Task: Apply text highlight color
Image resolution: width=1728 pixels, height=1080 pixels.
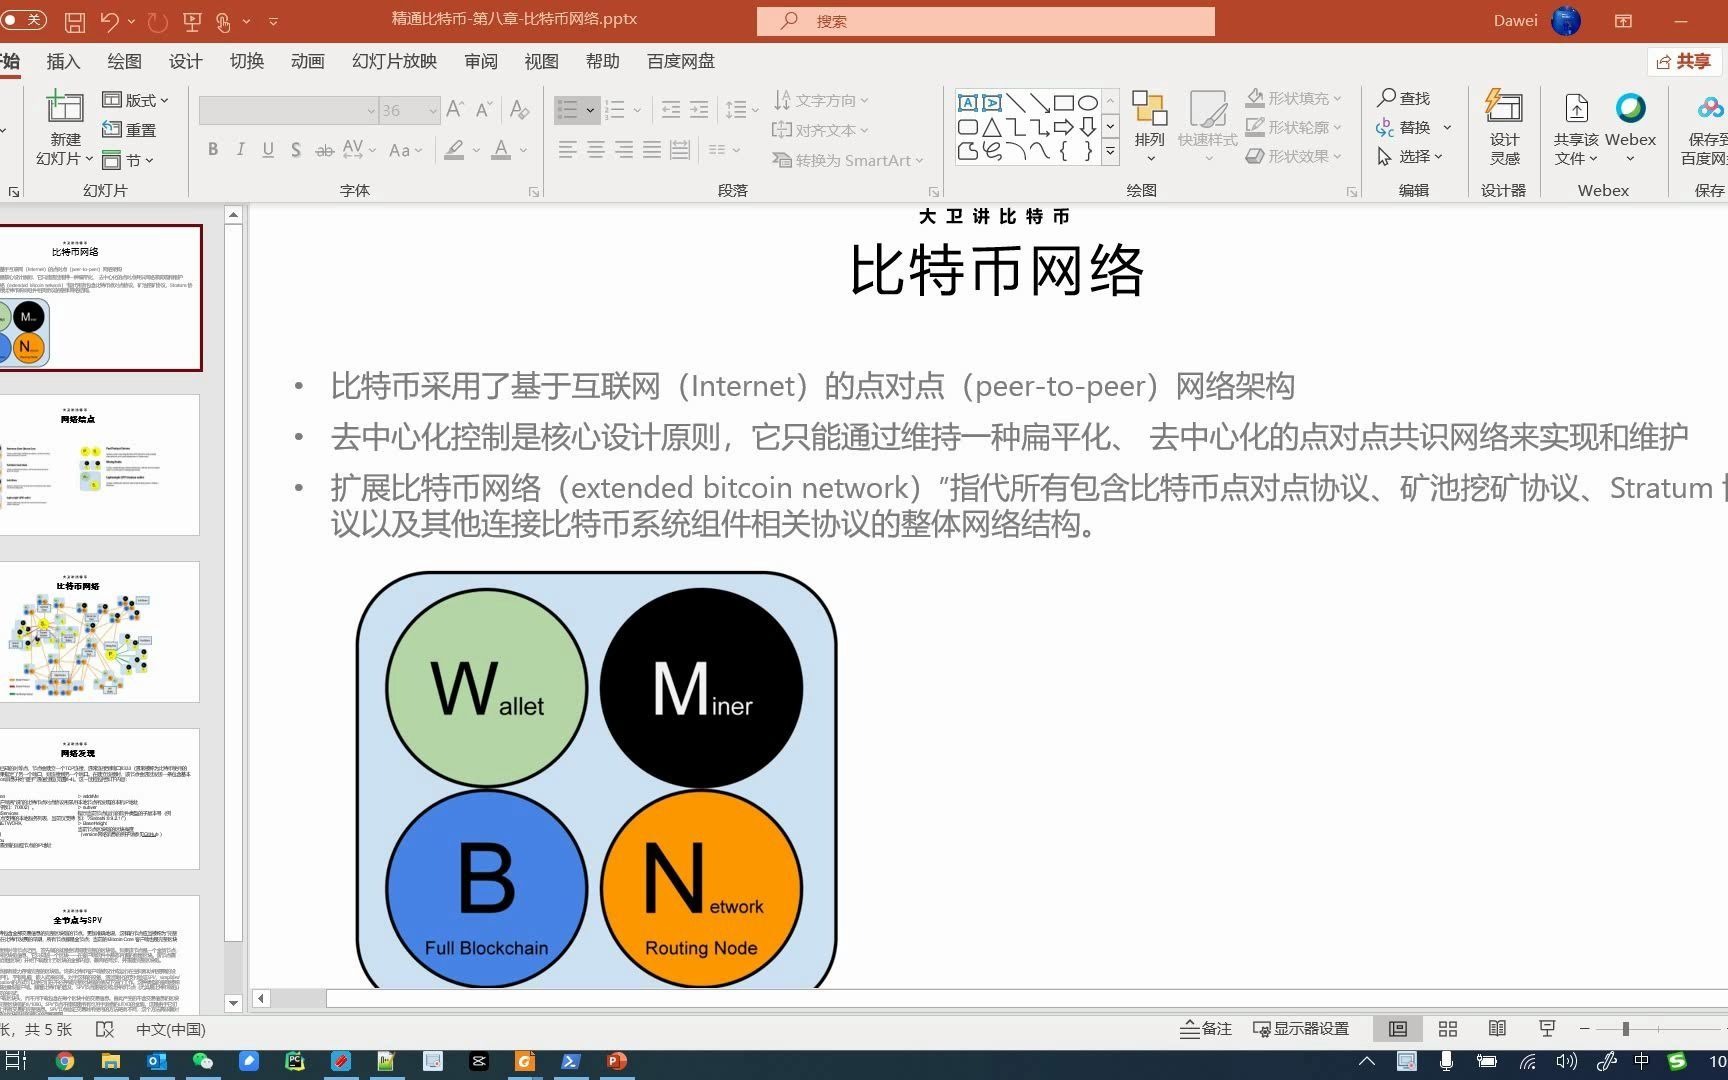Action: pos(454,149)
